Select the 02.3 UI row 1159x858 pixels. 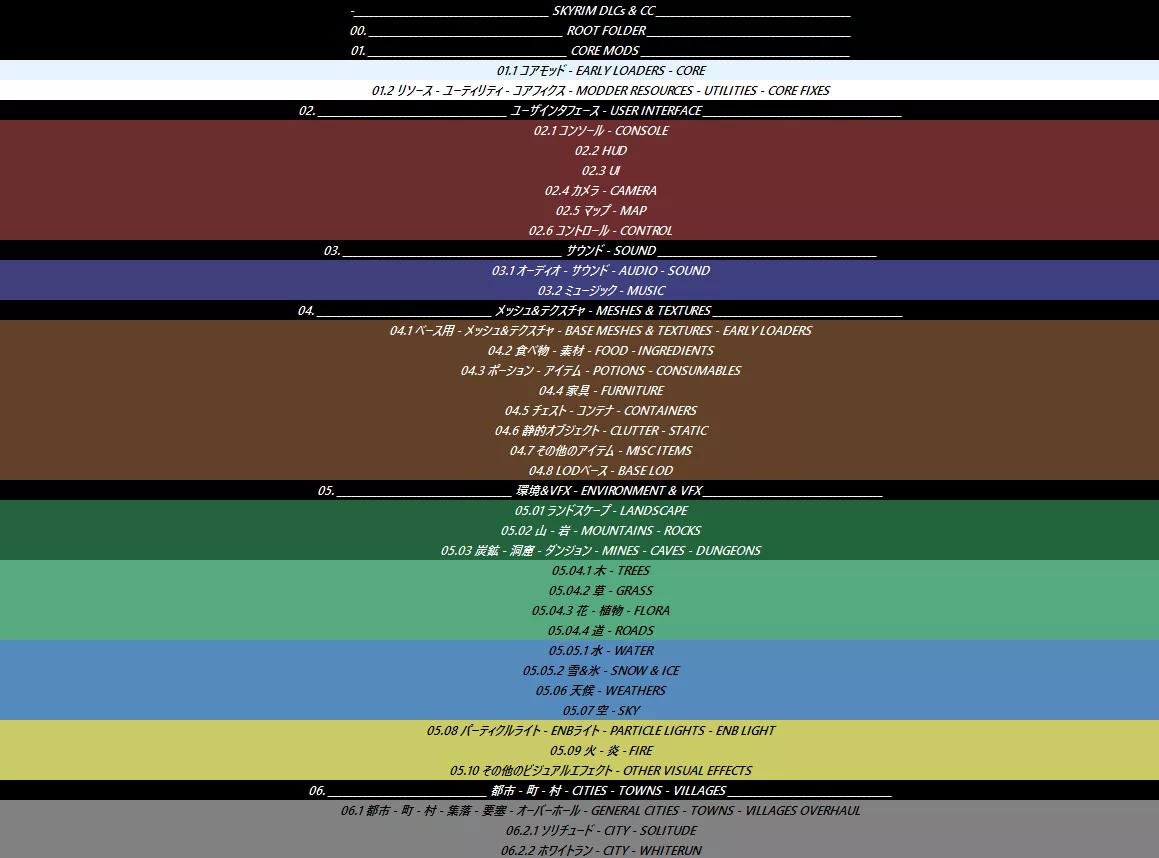[x=580, y=170]
